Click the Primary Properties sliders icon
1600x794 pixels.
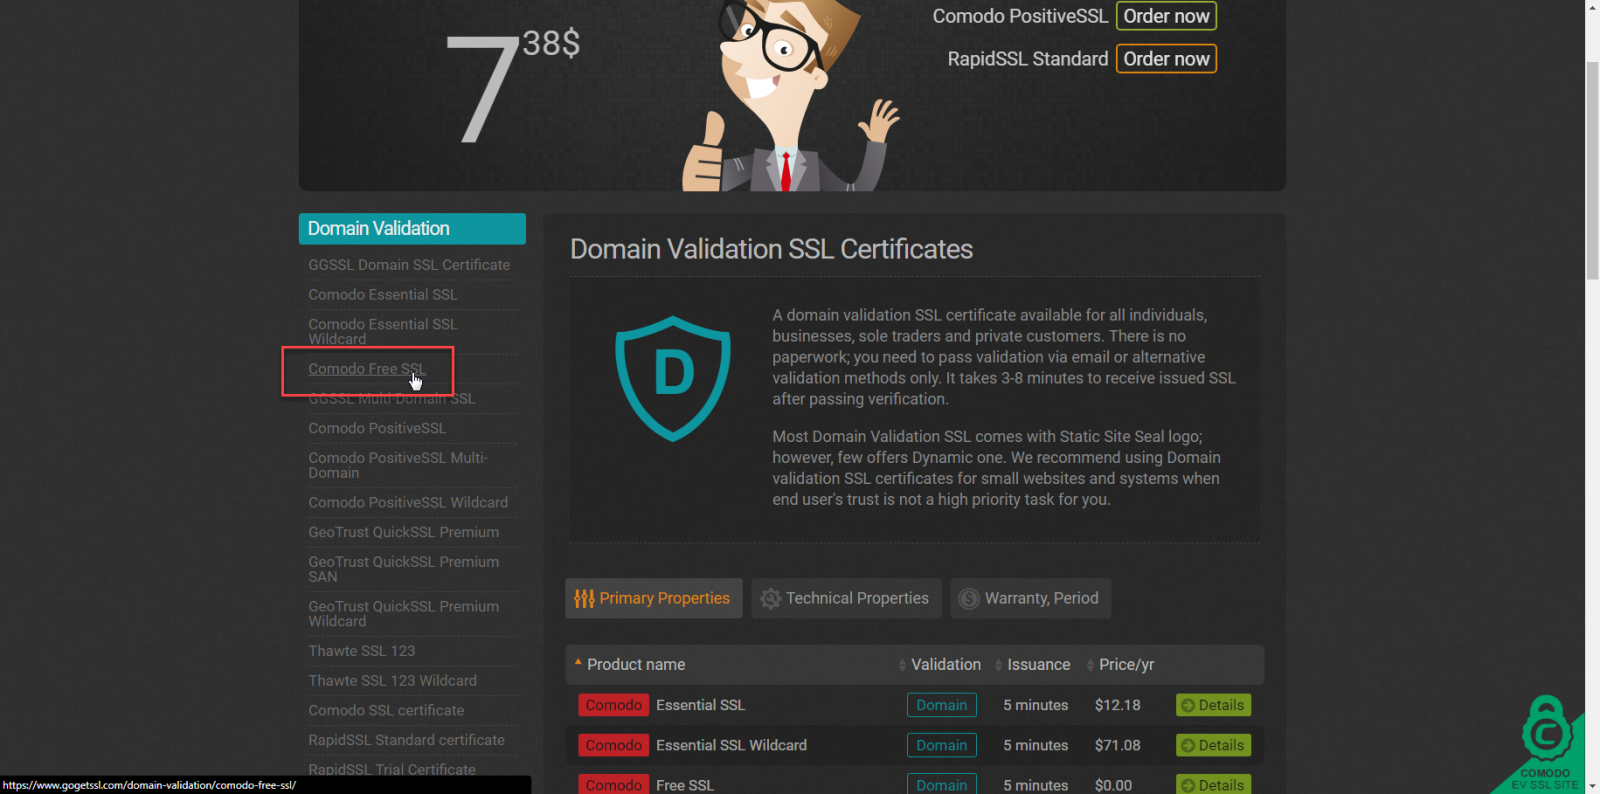pyautogui.click(x=584, y=598)
